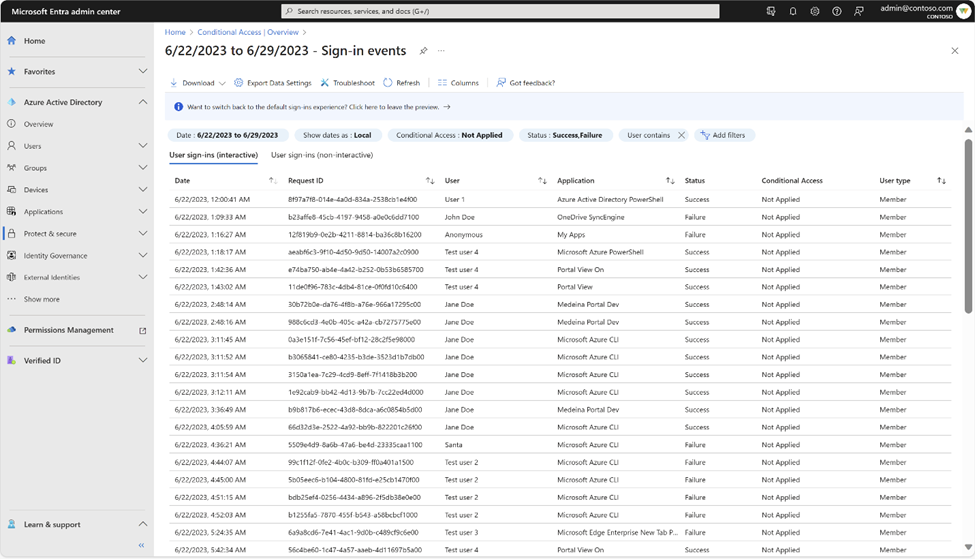
Task: Close the Sign-in events pane
Action: (955, 51)
